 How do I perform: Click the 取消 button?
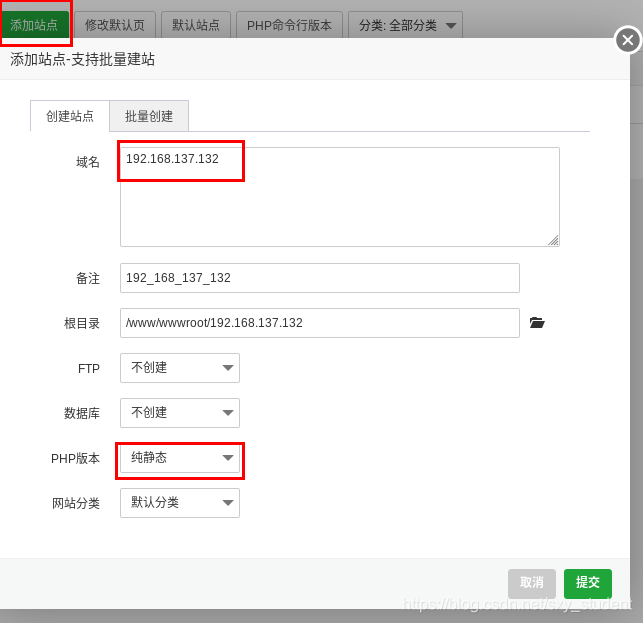(531, 583)
